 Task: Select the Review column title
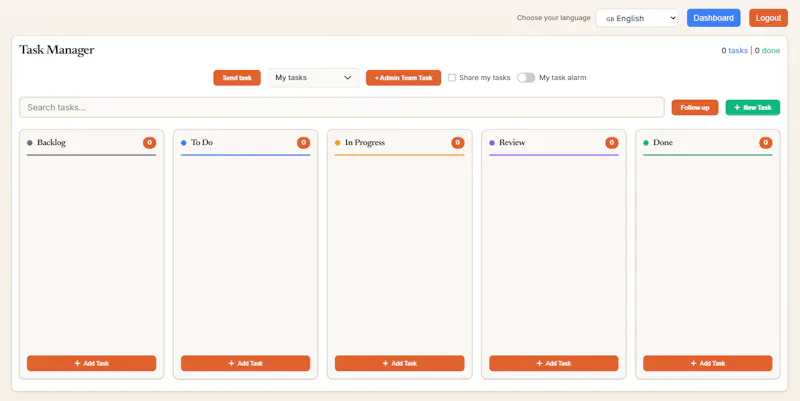point(512,142)
